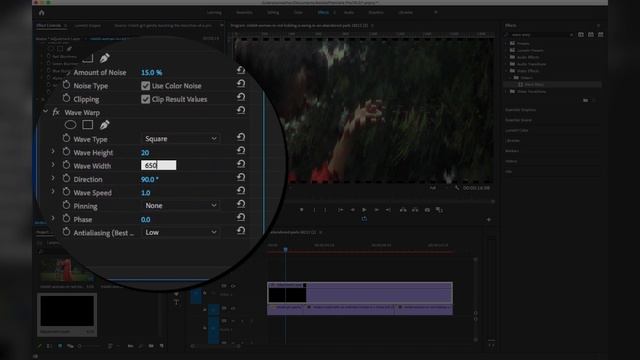Toggle loop playback in Program monitor
640x360 pixels.
coord(364,219)
